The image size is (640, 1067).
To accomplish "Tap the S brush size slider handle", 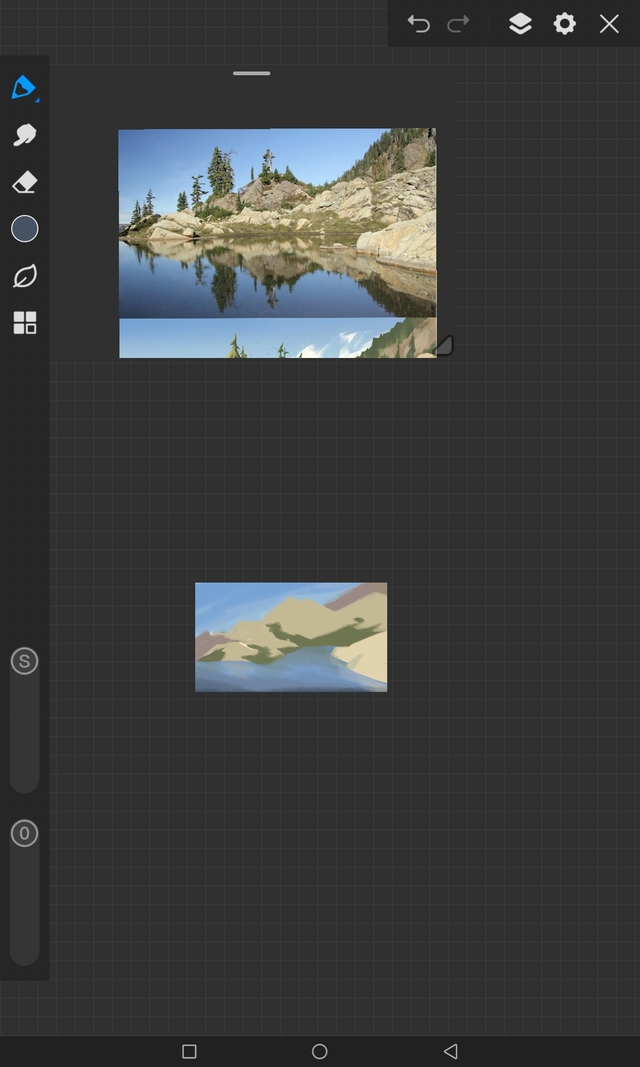I will point(24,661).
